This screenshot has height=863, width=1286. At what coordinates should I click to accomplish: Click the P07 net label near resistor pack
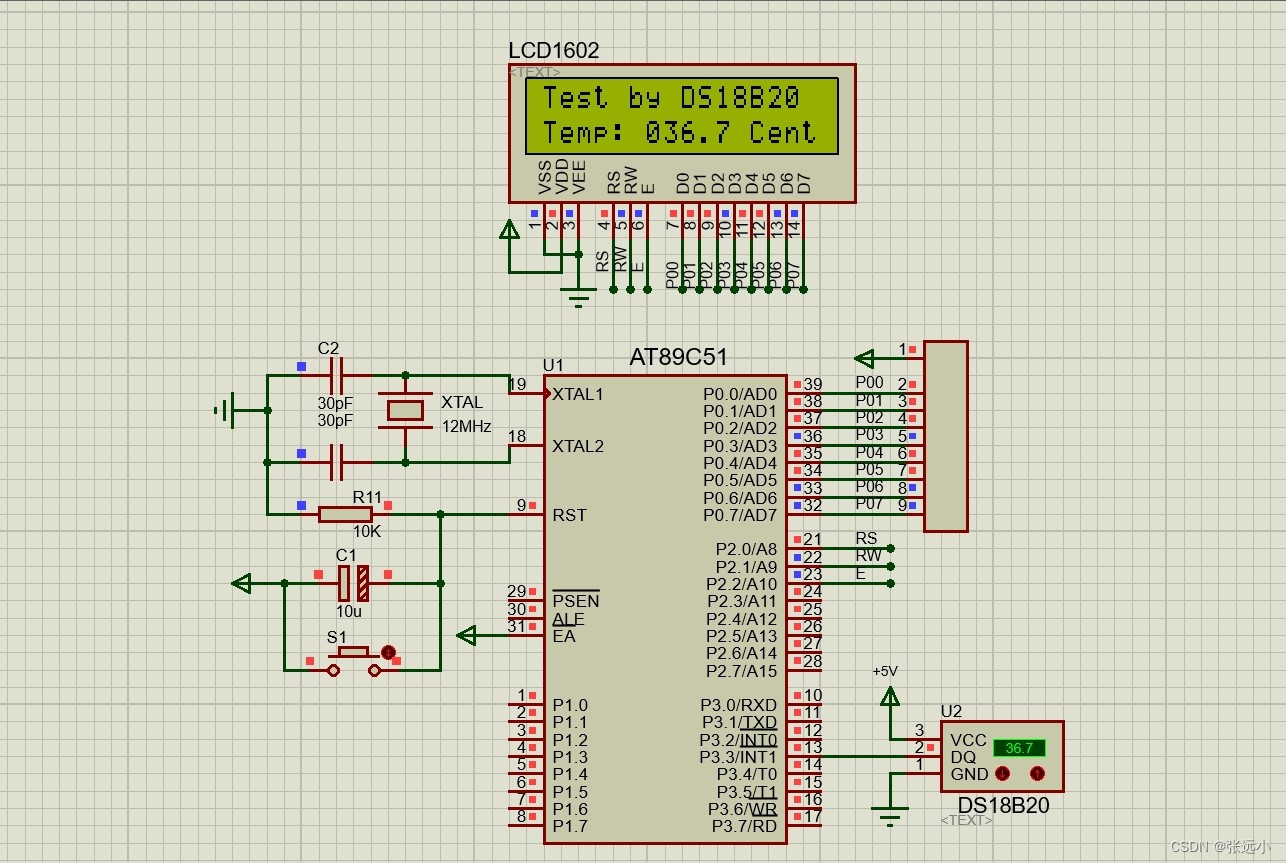click(870, 503)
